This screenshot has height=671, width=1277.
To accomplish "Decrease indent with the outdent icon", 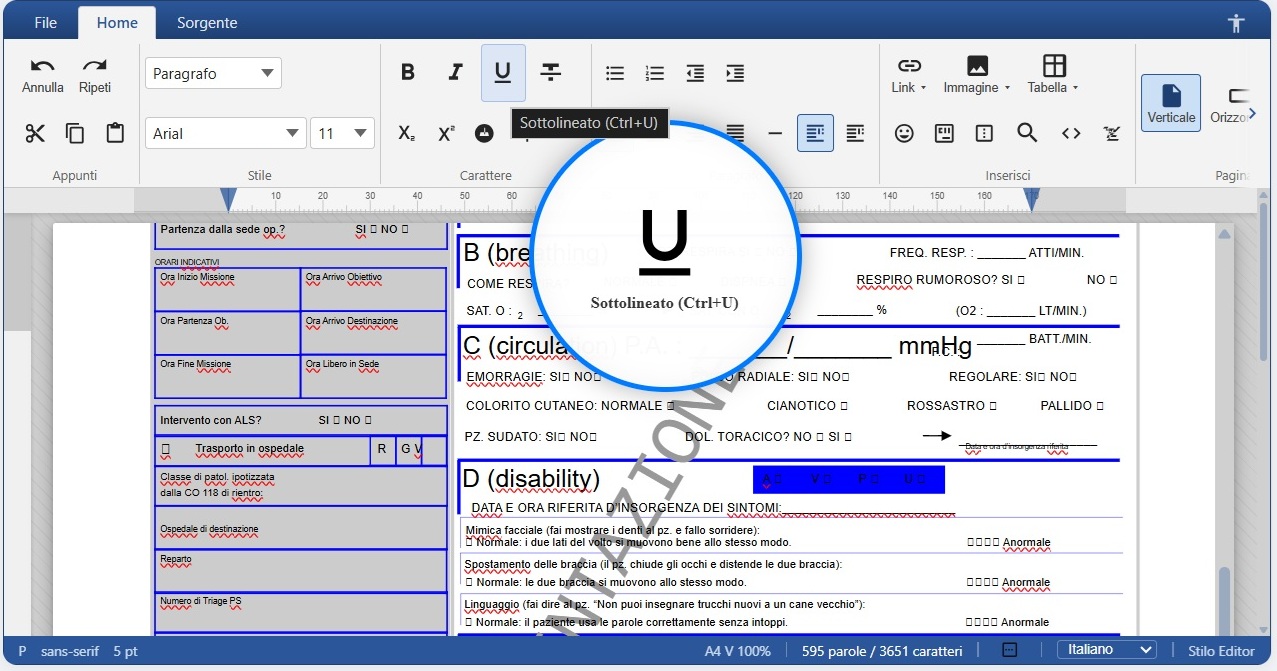I will point(695,73).
